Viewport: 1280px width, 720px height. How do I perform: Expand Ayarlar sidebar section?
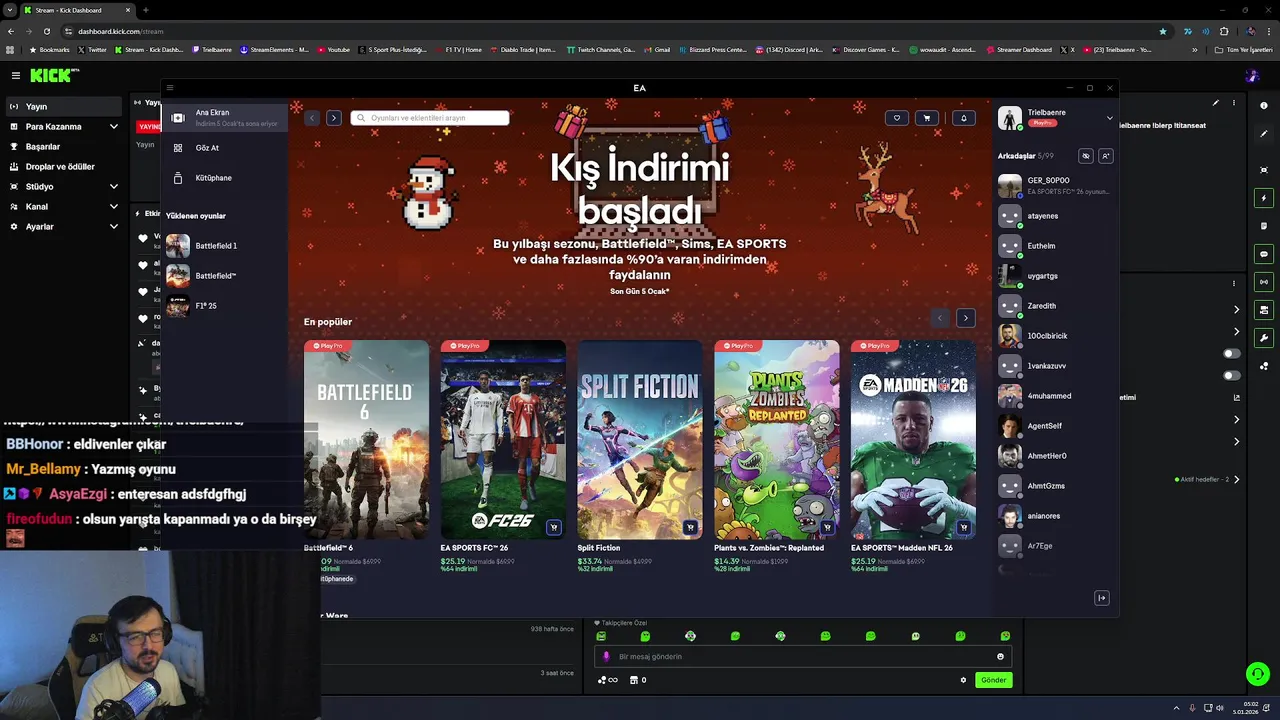(114, 227)
